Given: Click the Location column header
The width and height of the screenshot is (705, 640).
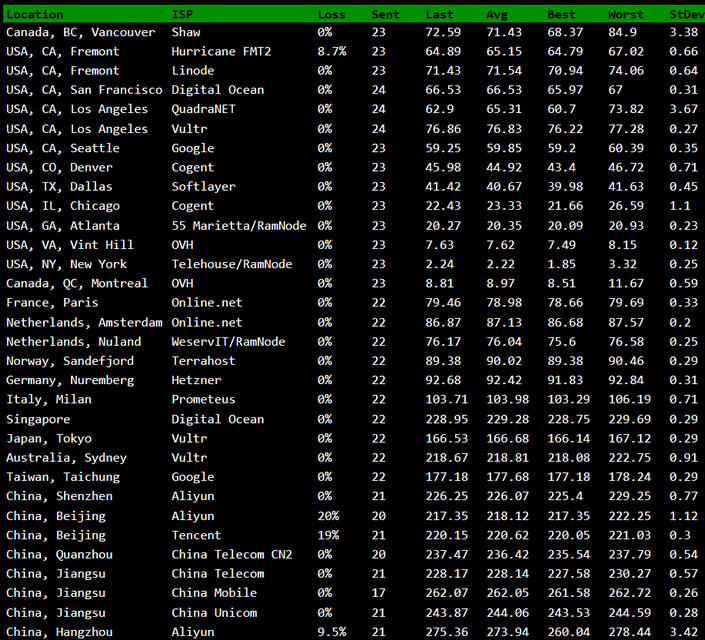Looking at the screenshot, I should (x=35, y=14).
